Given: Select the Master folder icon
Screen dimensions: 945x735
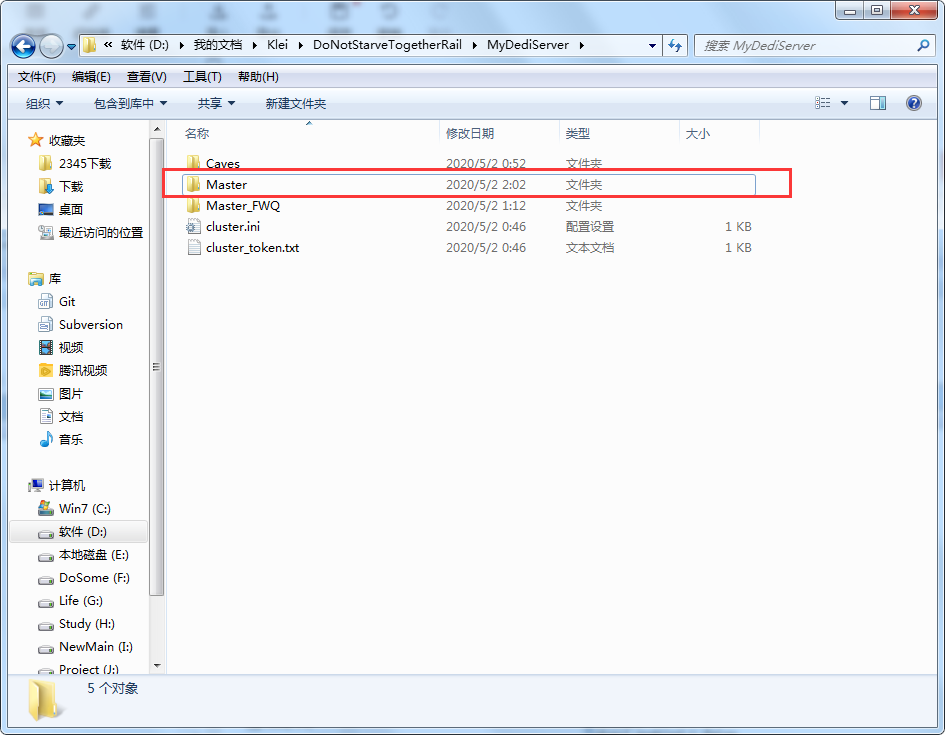Looking at the screenshot, I should pyautogui.click(x=193, y=184).
